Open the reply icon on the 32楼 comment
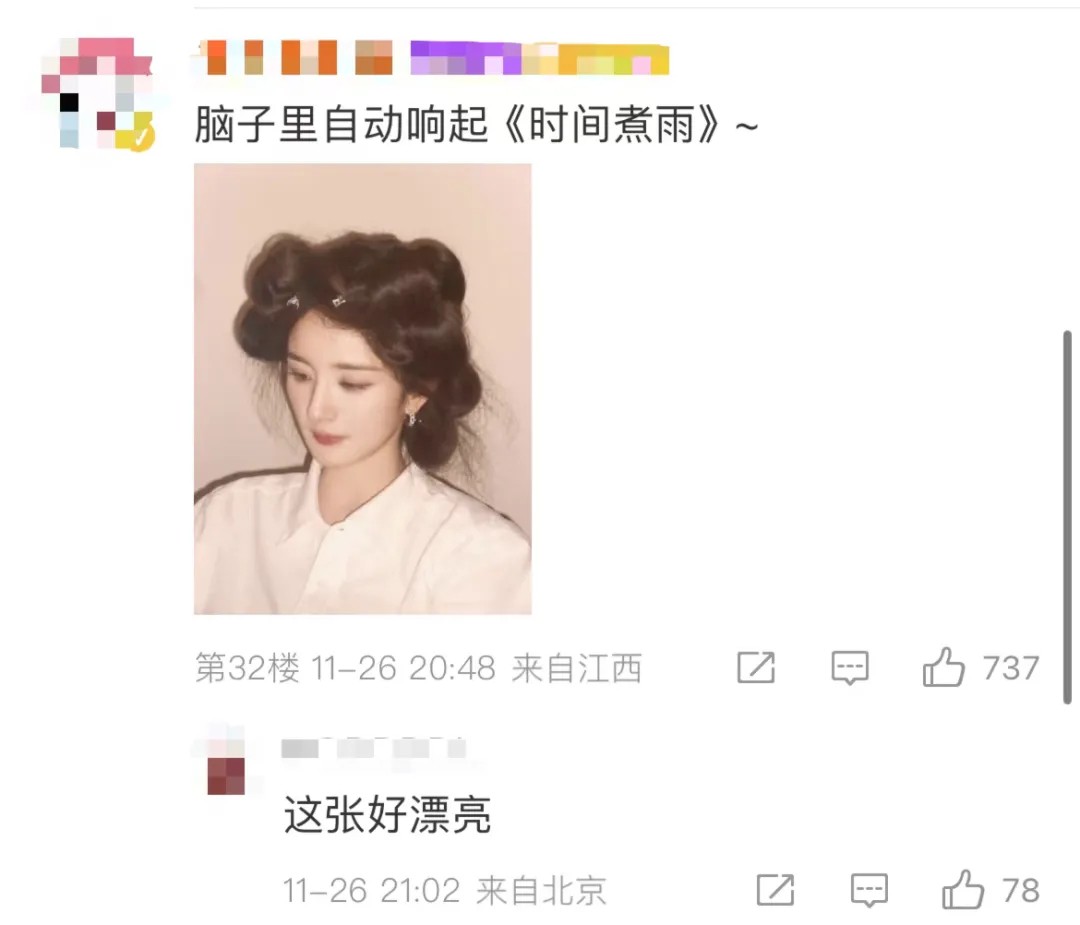Screen dimensions: 1080x925 pos(850,667)
